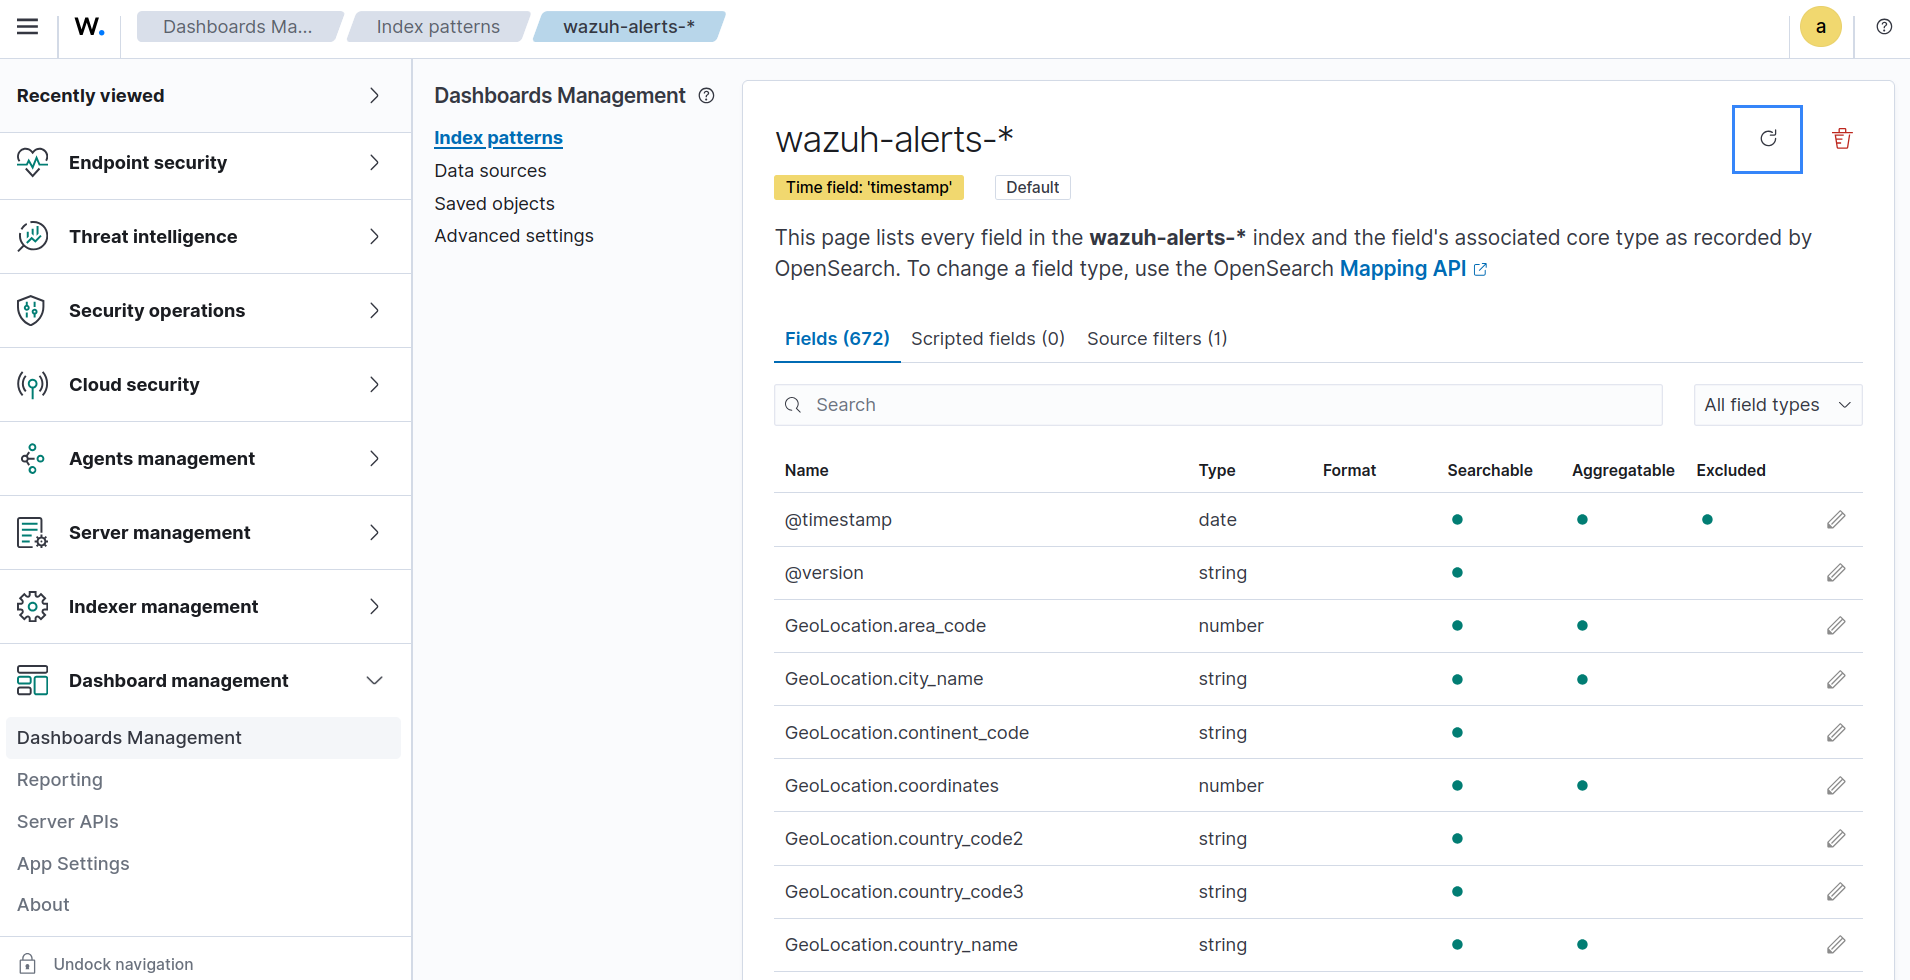Expand Server management chevron
Image resolution: width=1910 pixels, height=980 pixels.
coord(374,533)
